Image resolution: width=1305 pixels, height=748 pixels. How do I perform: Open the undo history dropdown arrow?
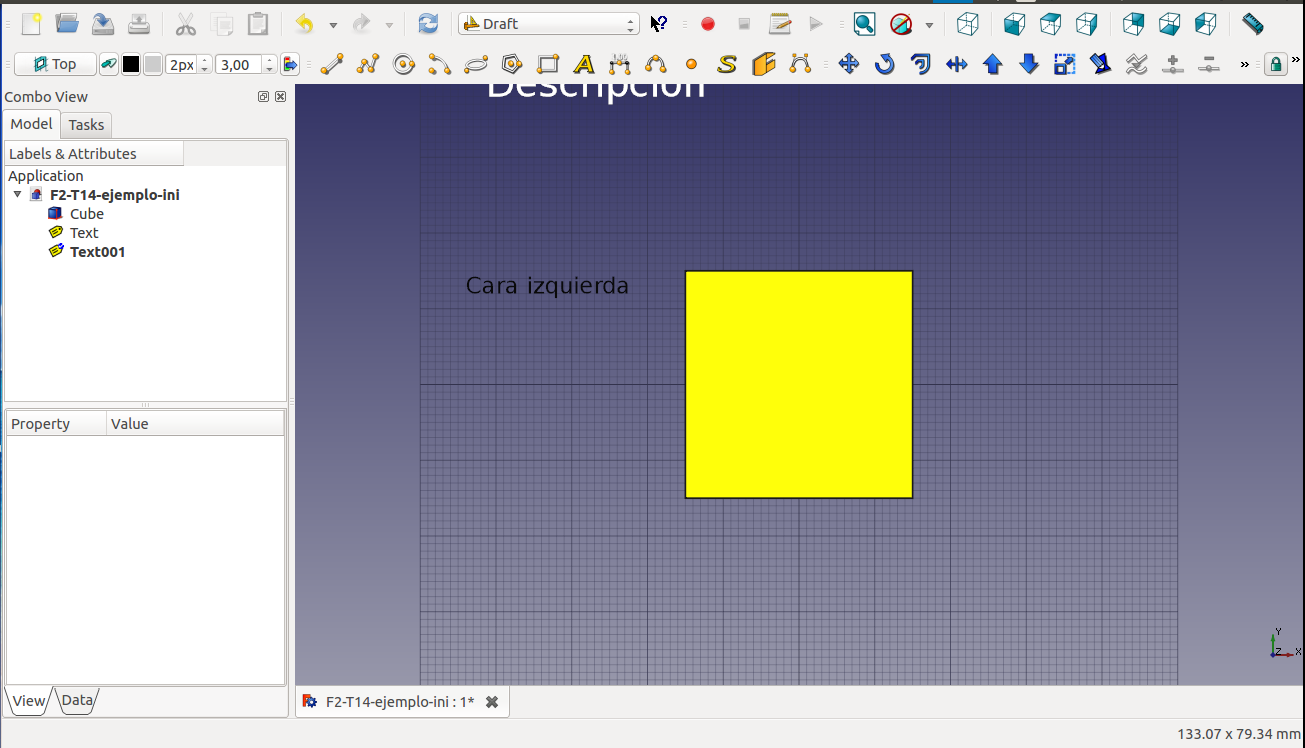(333, 25)
